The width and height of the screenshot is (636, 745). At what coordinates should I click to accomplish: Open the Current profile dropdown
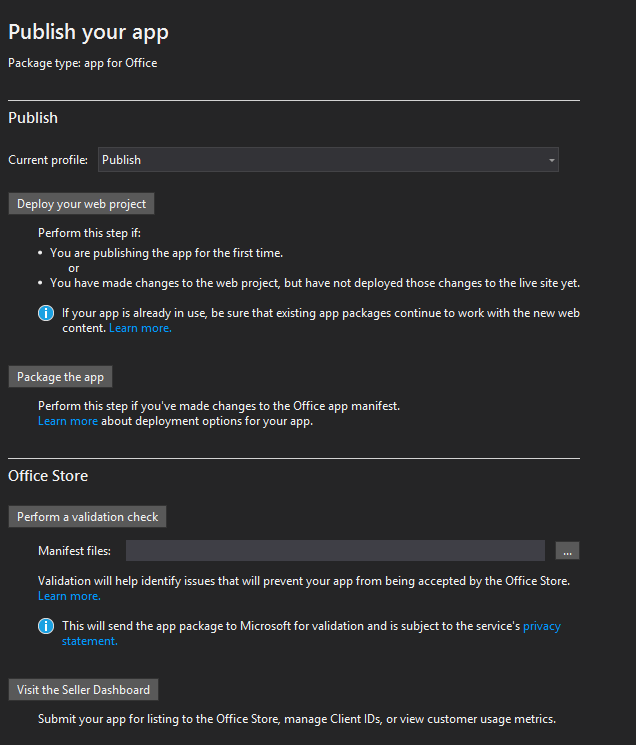tap(328, 160)
